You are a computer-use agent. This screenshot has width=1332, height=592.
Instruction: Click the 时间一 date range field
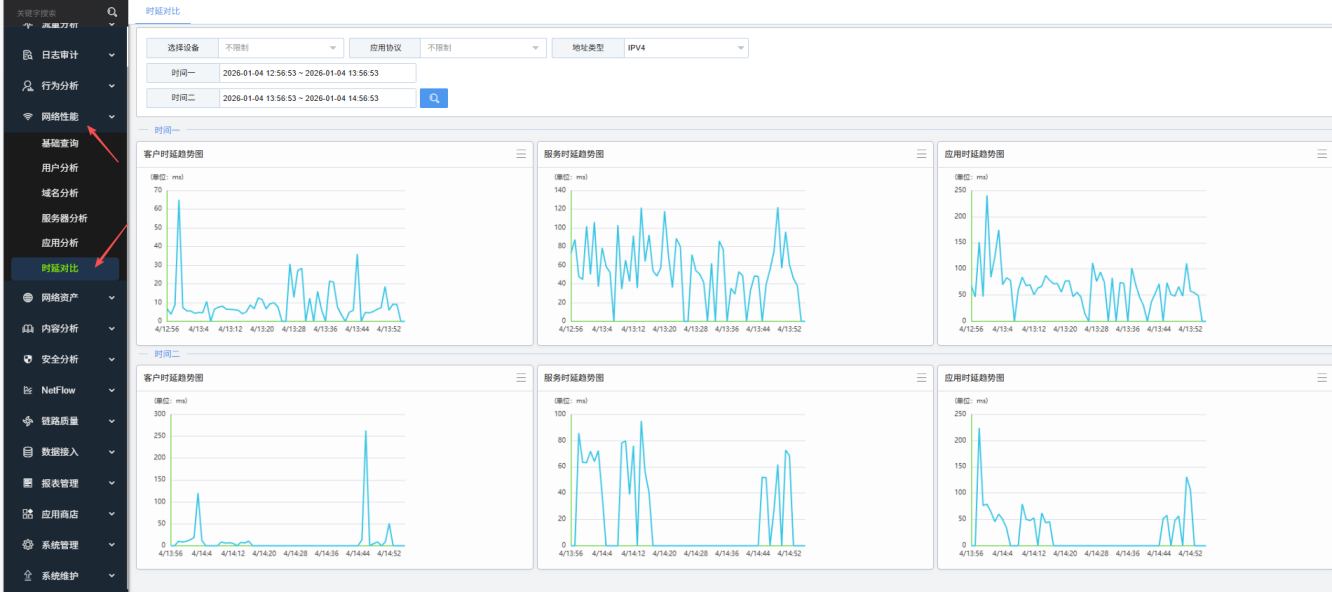click(317, 73)
